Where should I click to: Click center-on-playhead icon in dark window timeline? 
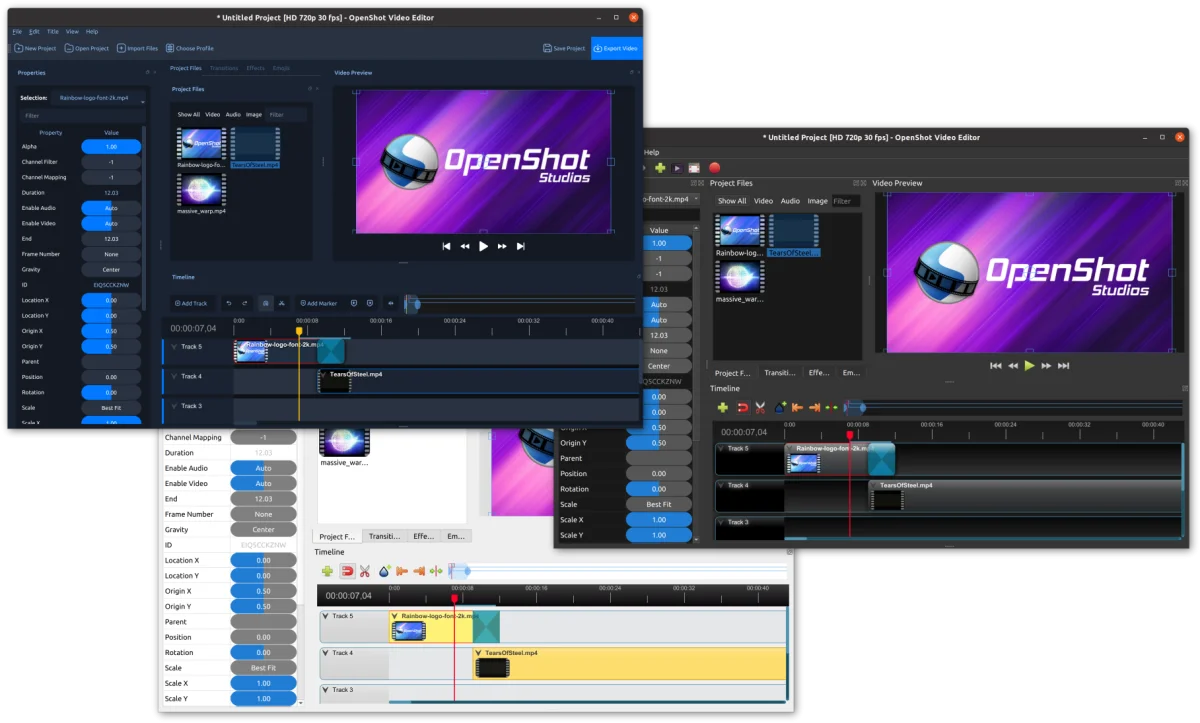coord(831,407)
